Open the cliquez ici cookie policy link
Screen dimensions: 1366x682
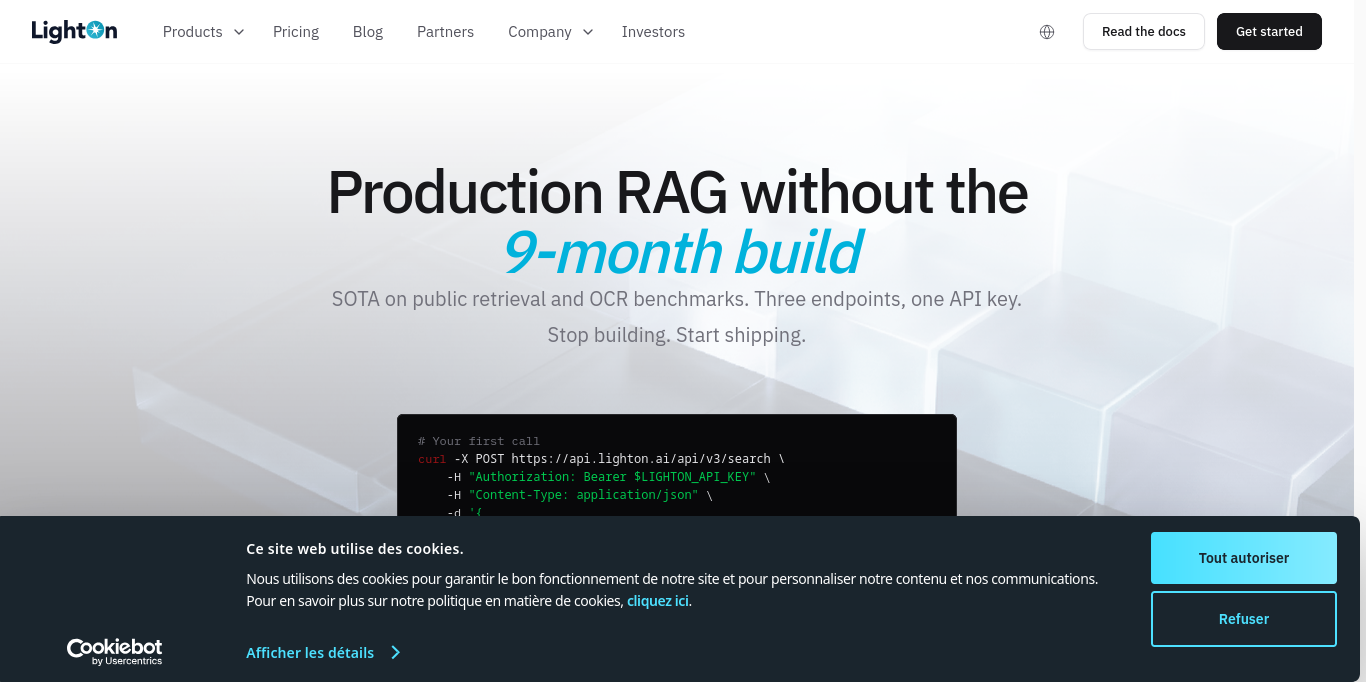pyautogui.click(x=658, y=601)
